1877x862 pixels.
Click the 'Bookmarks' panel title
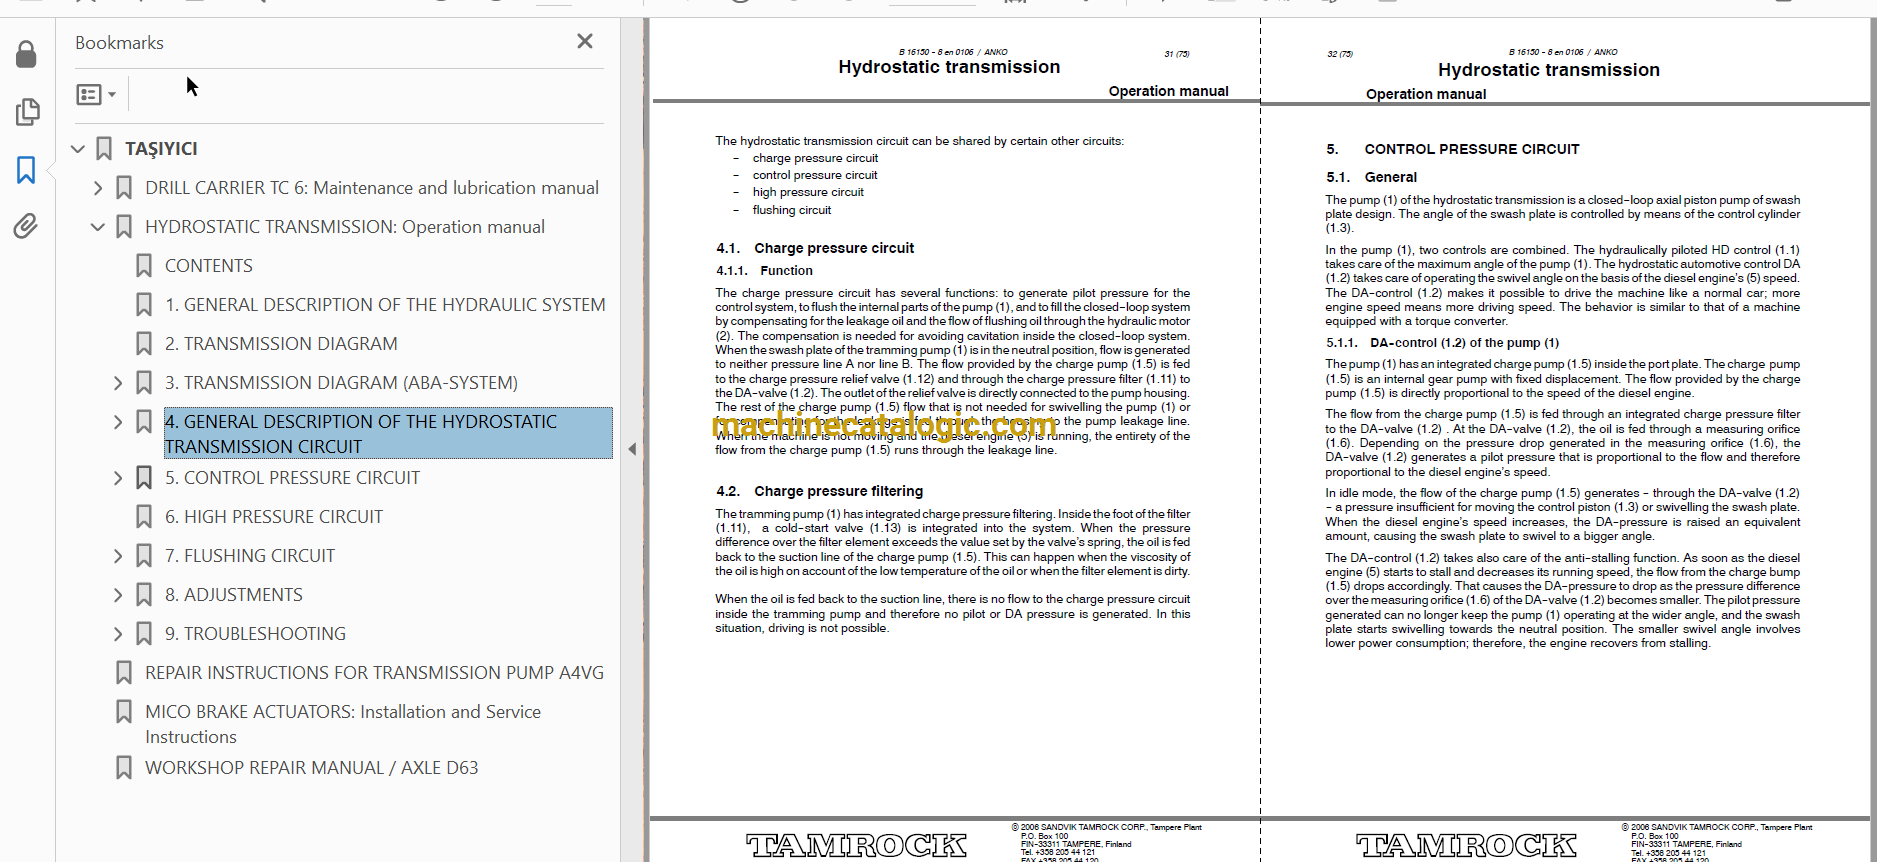(x=119, y=43)
